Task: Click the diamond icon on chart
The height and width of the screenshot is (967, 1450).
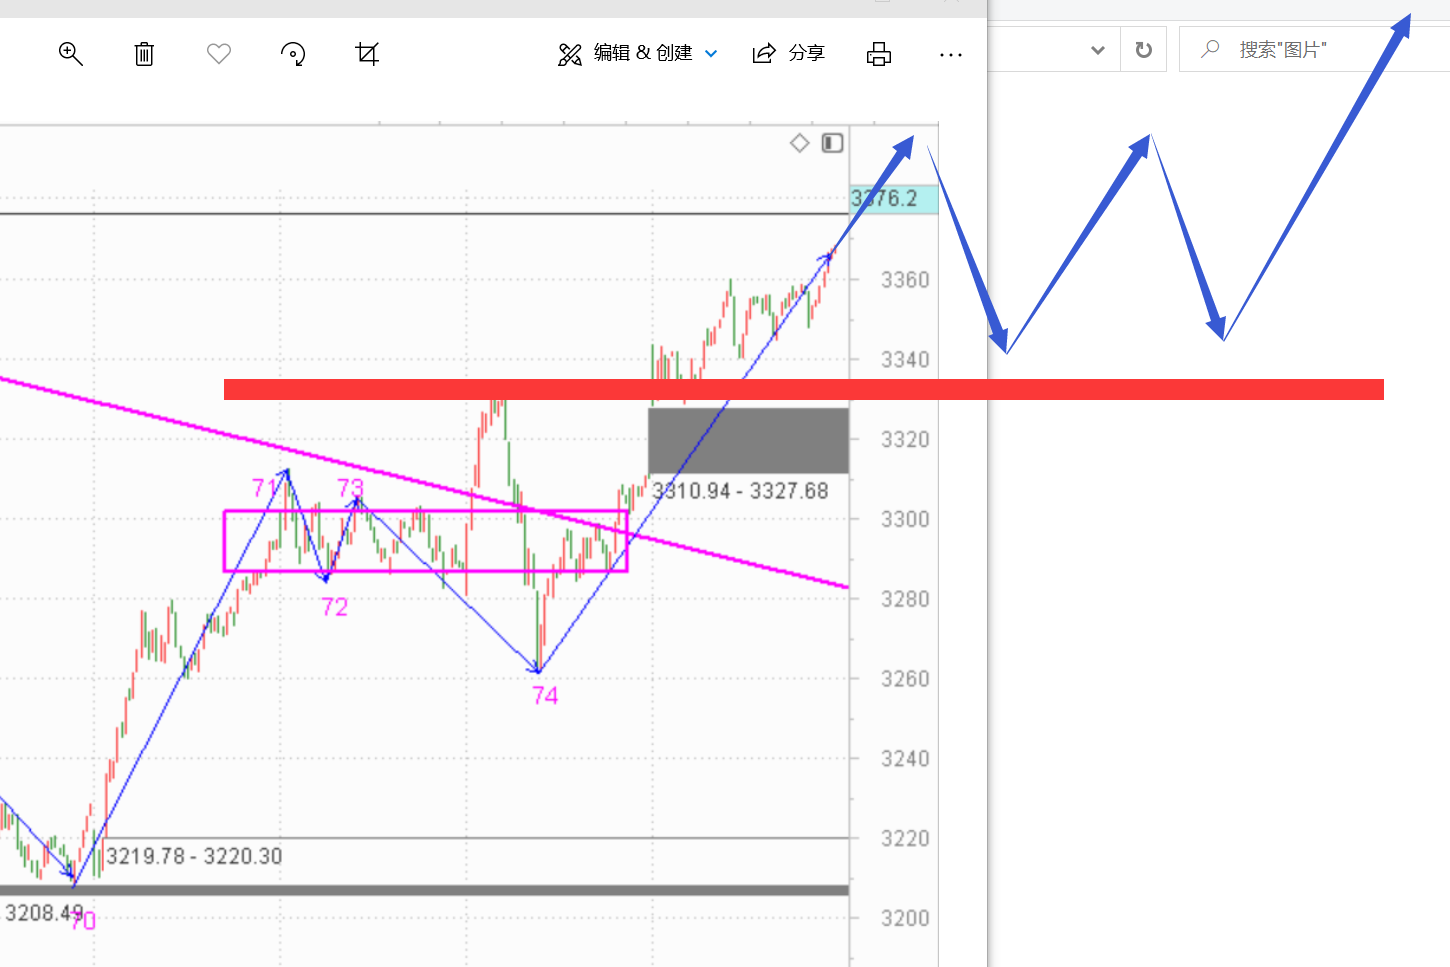Action: click(800, 143)
